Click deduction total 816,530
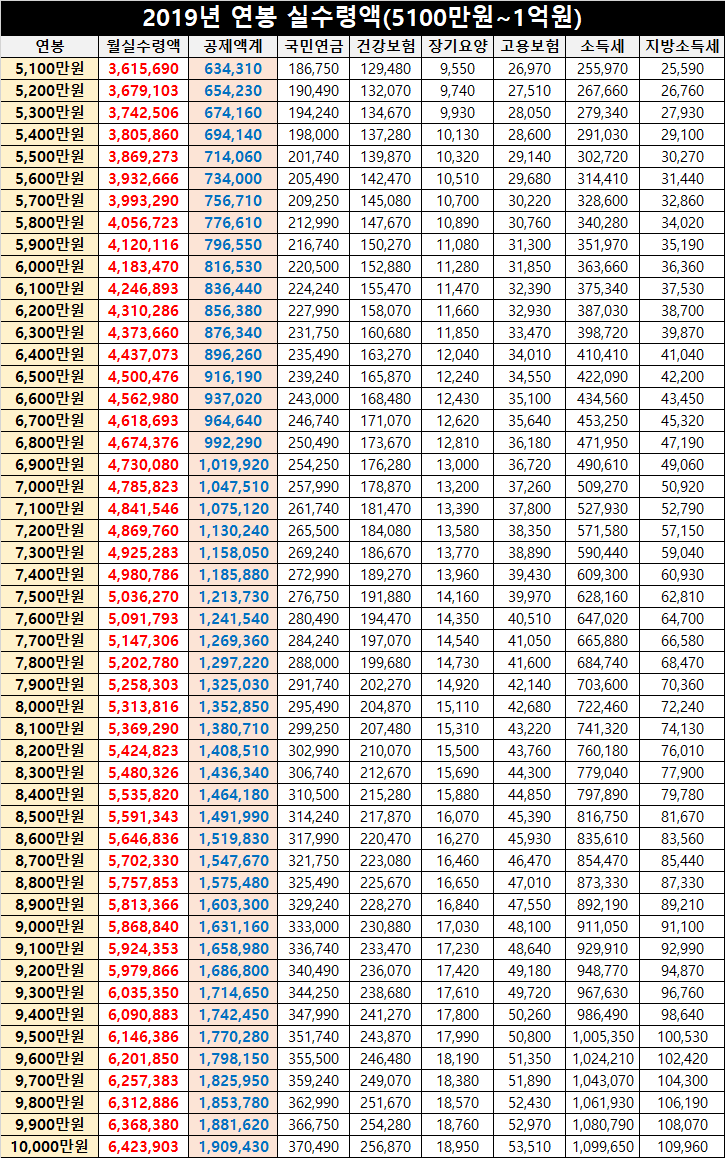The height and width of the screenshot is (1158, 725). tap(233, 267)
